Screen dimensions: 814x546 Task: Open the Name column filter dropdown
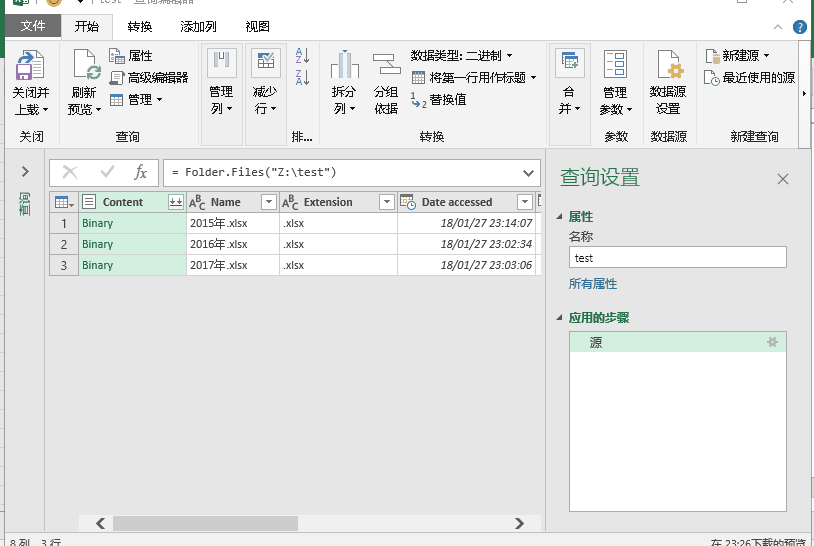click(269, 202)
